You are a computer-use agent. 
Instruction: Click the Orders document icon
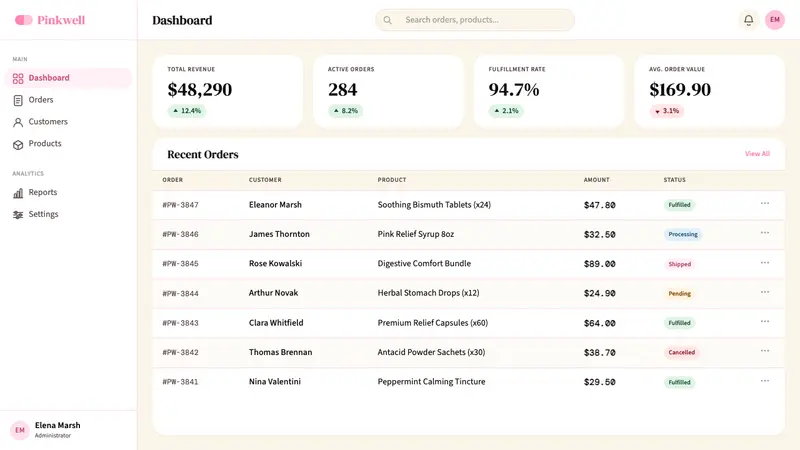pyautogui.click(x=18, y=101)
